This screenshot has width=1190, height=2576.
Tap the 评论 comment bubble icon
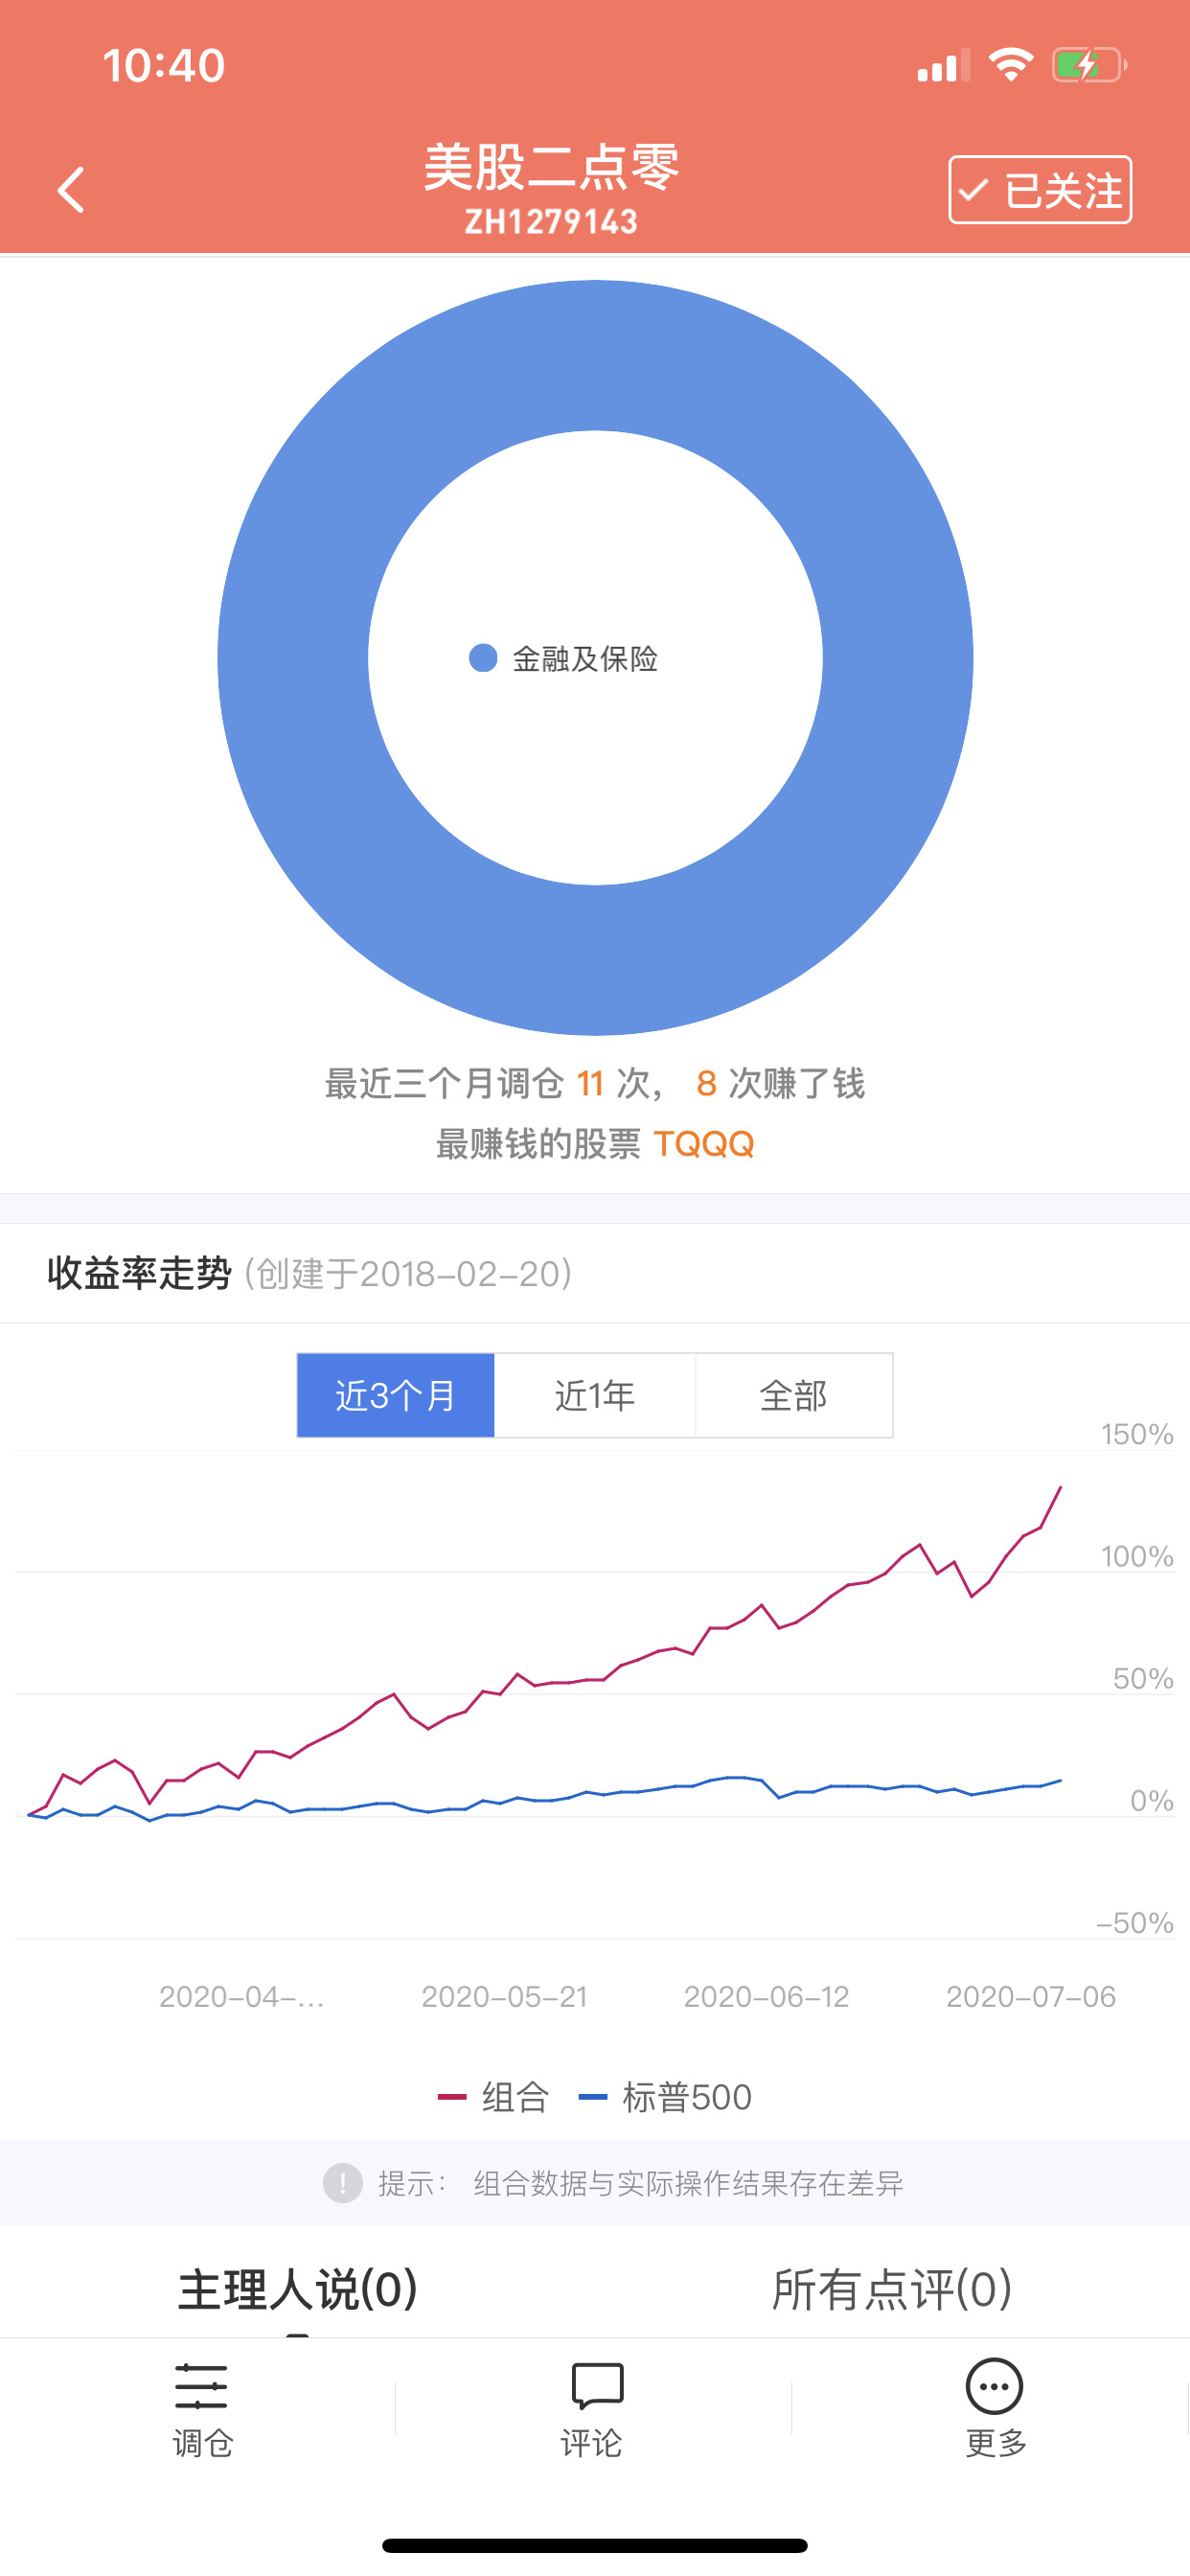(597, 2388)
